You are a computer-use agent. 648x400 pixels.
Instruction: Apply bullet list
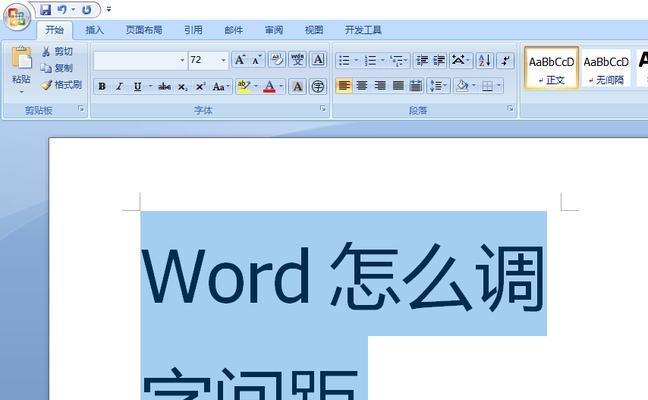point(344,61)
